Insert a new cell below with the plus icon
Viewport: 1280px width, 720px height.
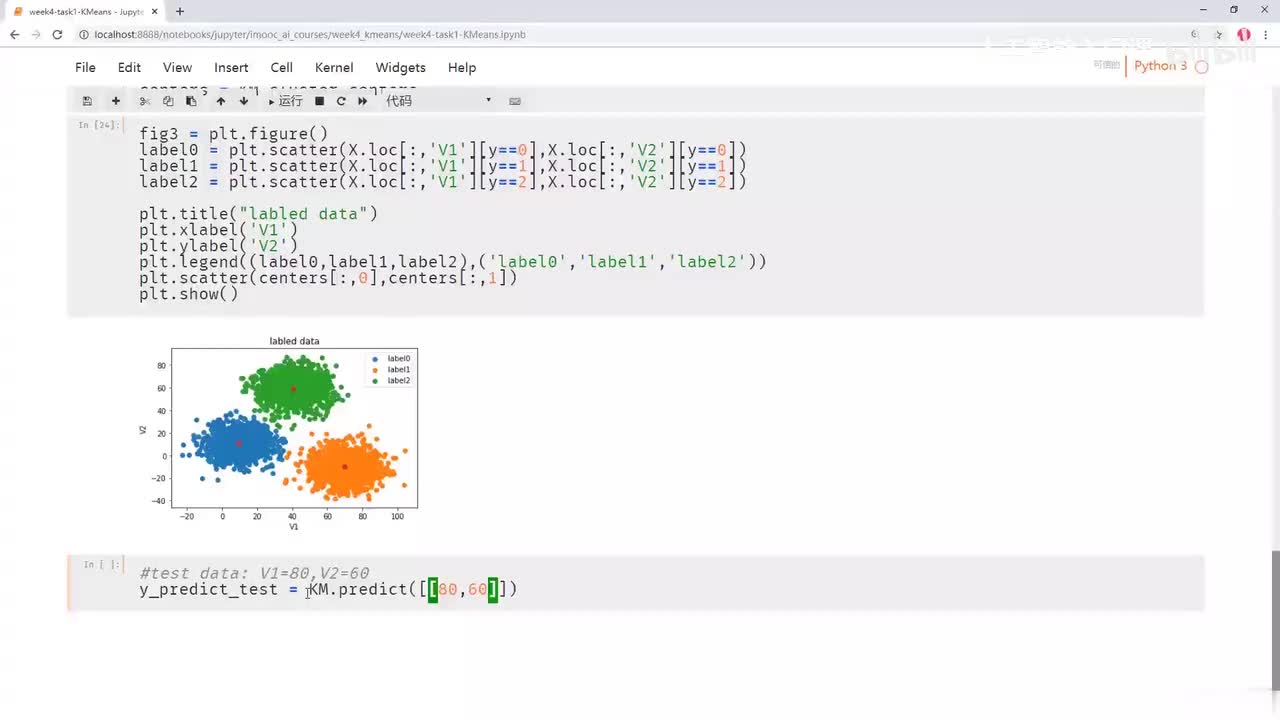[115, 101]
